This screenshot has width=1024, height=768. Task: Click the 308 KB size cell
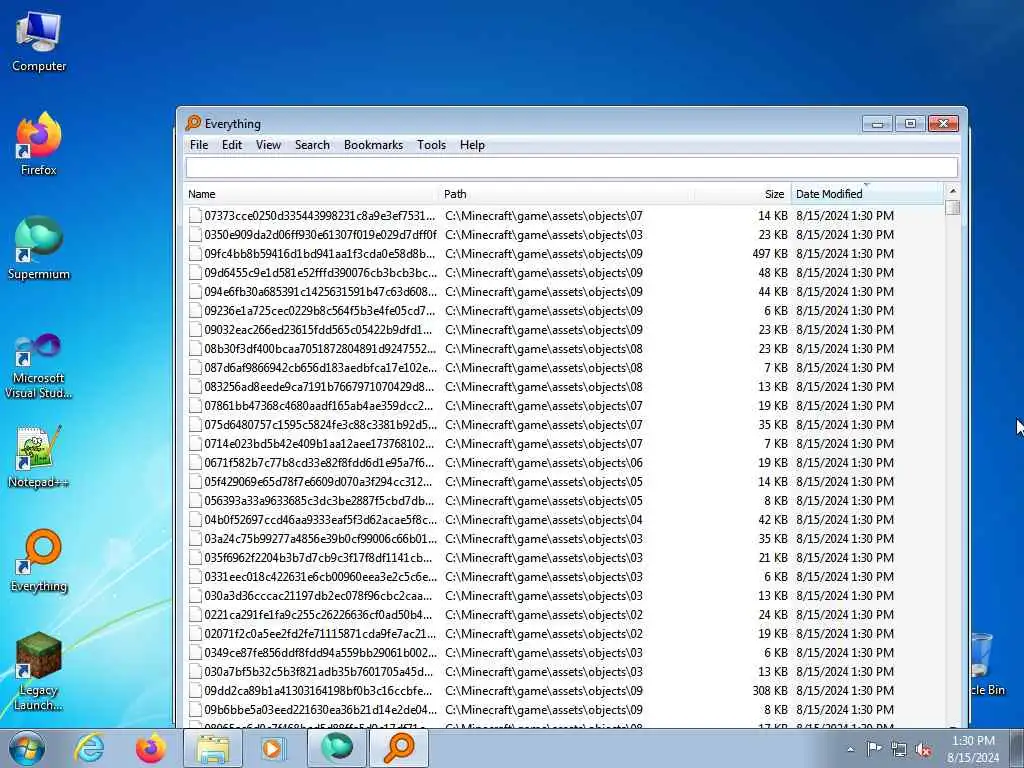point(769,690)
